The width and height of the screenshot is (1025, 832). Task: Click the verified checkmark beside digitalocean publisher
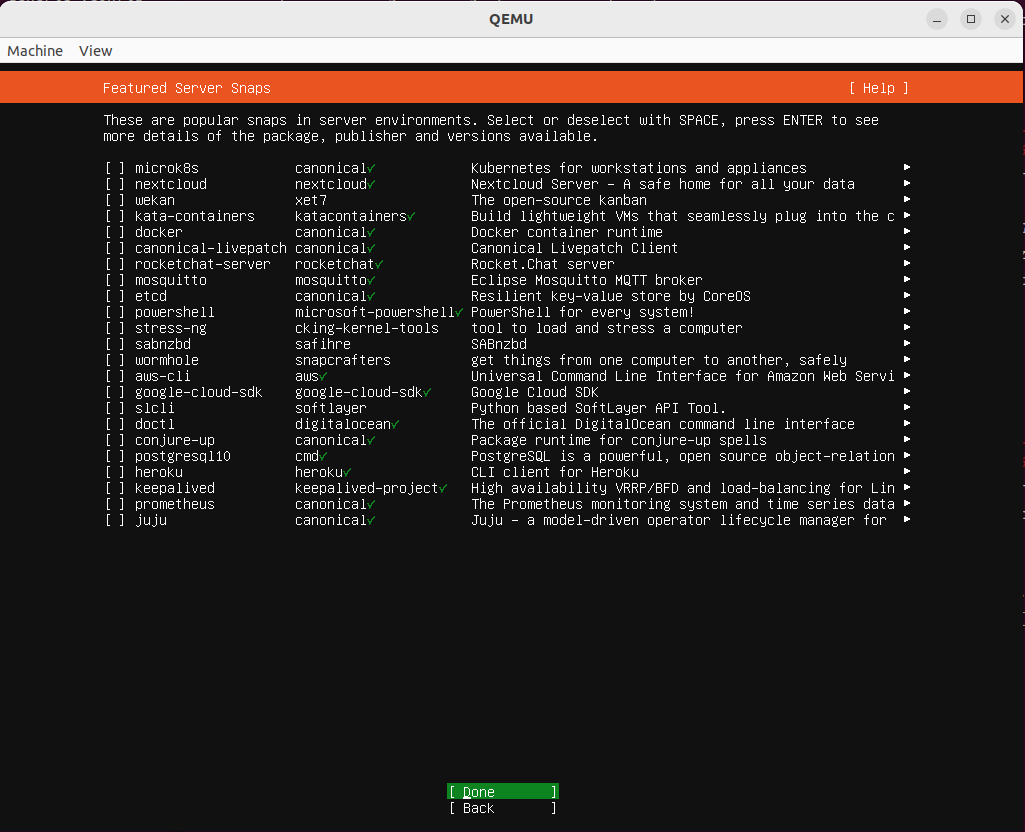pos(396,424)
